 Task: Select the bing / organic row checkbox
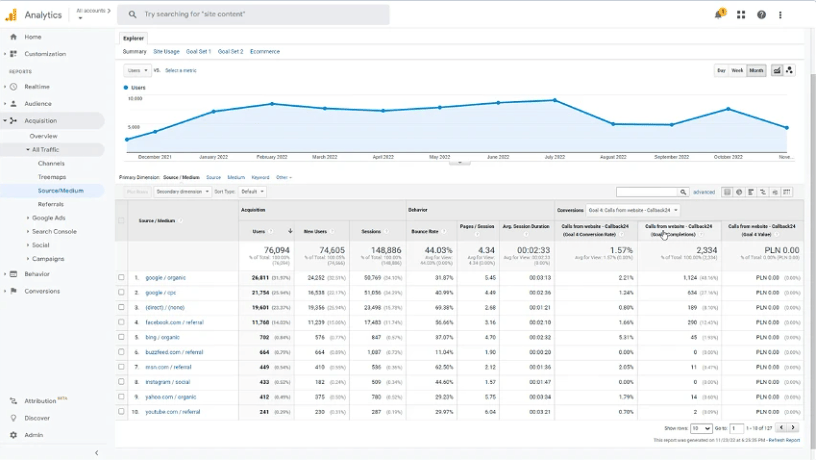(x=122, y=338)
